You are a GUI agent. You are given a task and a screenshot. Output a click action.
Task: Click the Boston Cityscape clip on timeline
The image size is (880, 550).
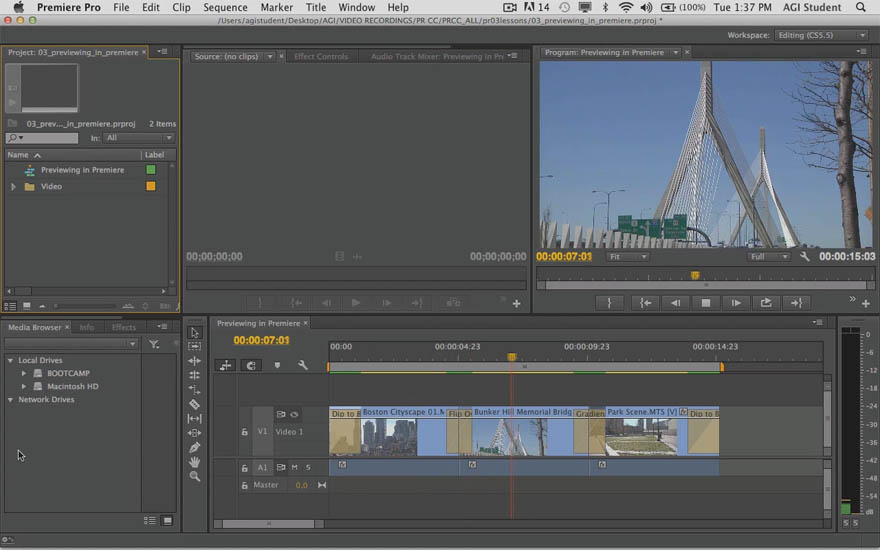pos(403,431)
